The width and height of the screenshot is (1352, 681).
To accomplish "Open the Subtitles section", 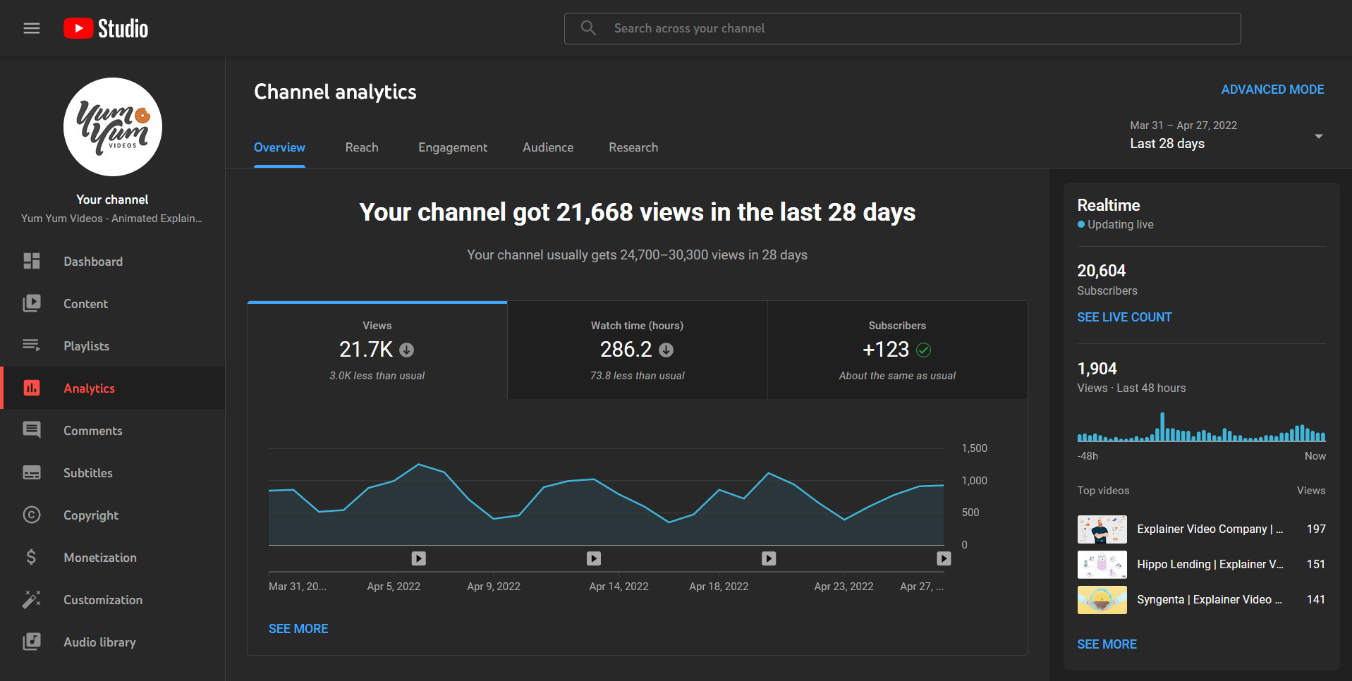I will coord(86,472).
